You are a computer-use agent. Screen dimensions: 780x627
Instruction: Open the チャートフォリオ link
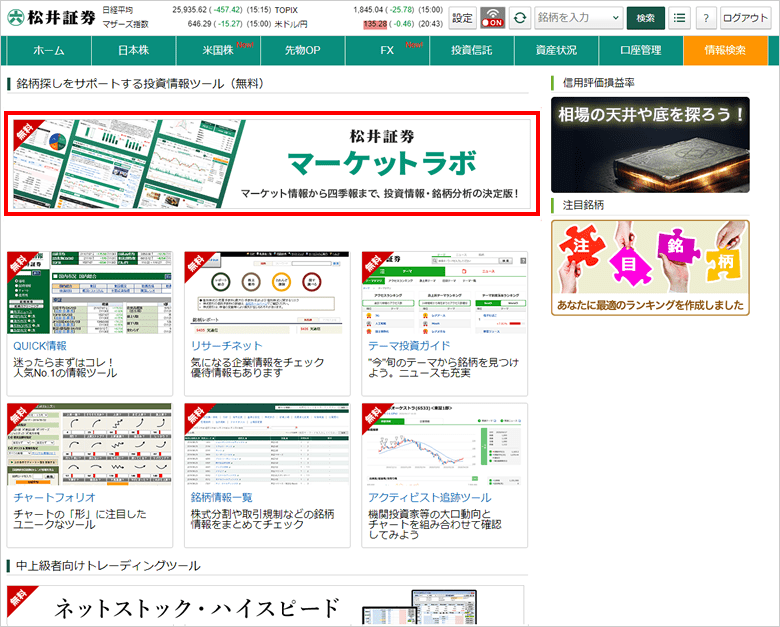pos(54,497)
